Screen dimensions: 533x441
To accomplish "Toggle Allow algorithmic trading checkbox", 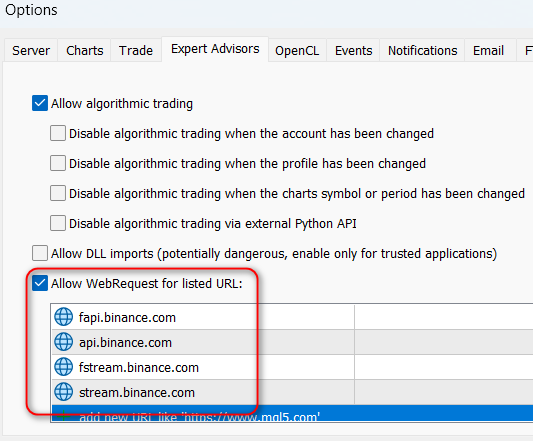I will 40,103.
